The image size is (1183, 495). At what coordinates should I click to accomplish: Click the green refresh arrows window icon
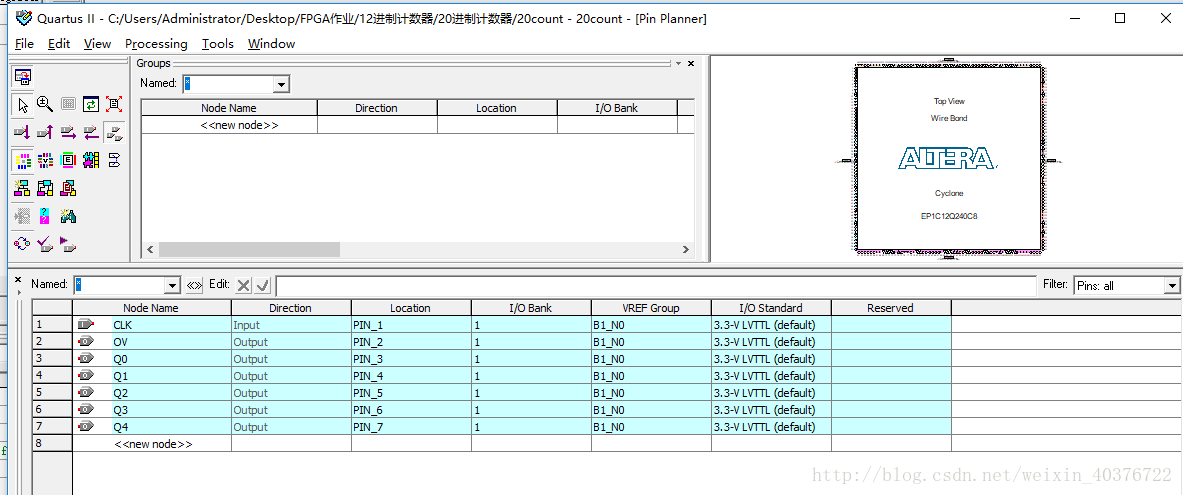91,104
